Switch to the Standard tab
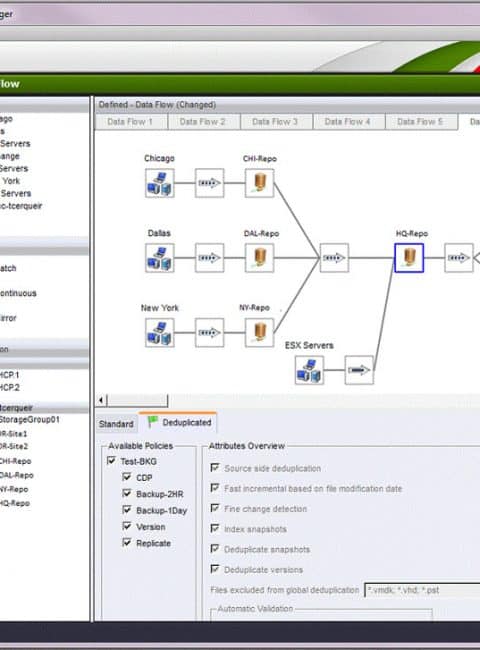The width and height of the screenshot is (480, 650). [x=116, y=424]
